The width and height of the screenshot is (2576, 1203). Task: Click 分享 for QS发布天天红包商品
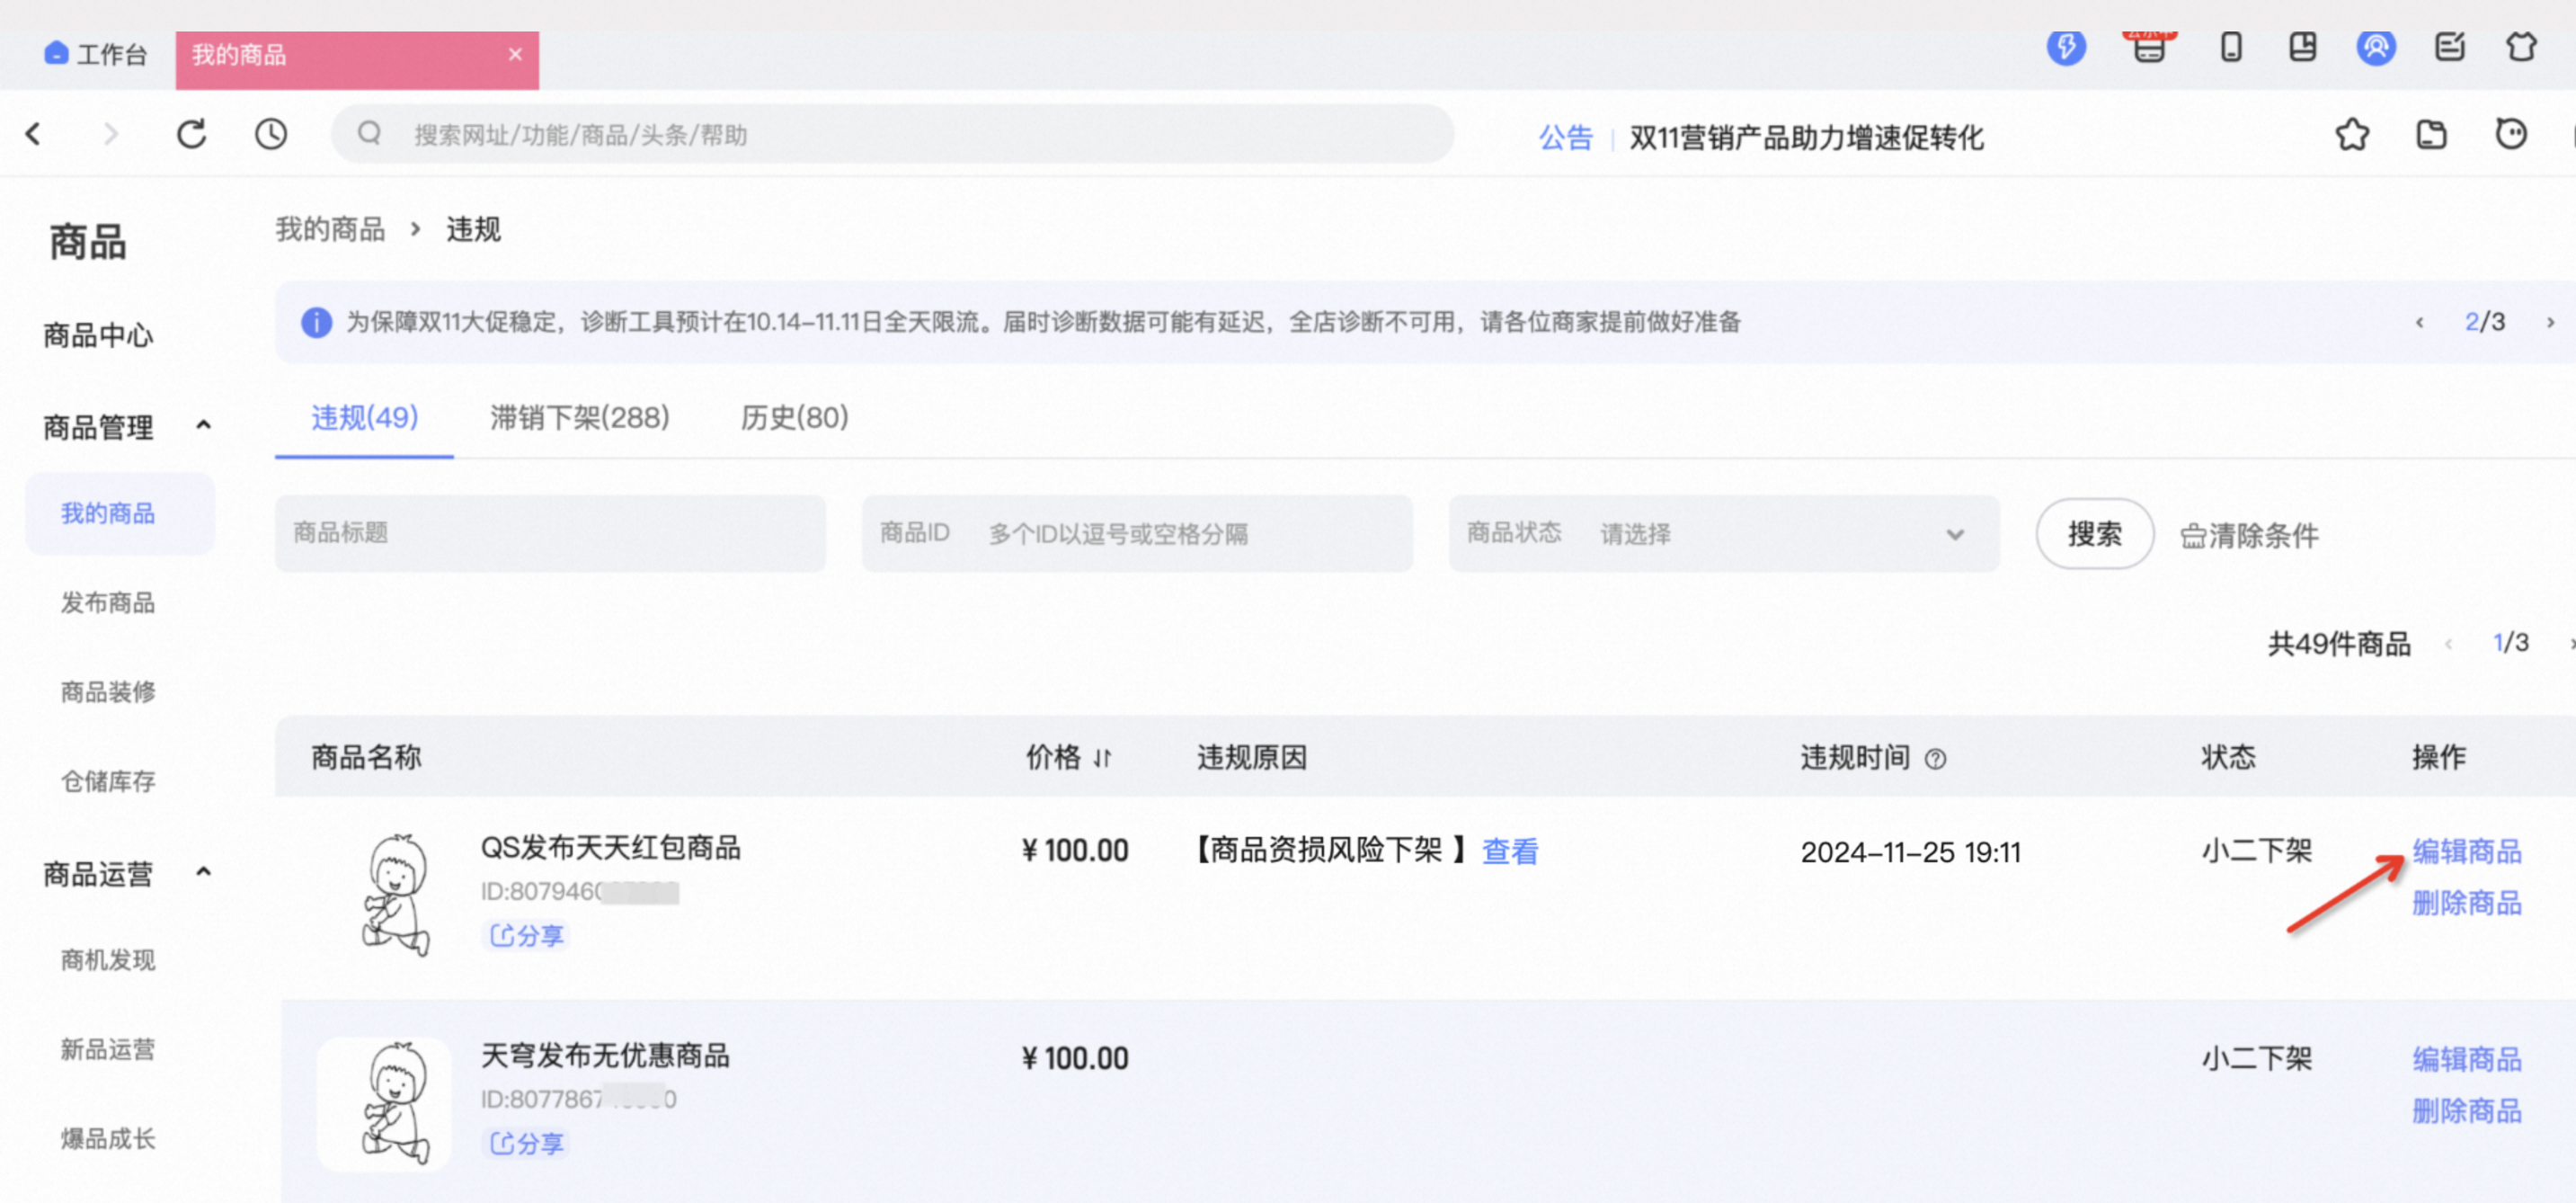pos(526,936)
